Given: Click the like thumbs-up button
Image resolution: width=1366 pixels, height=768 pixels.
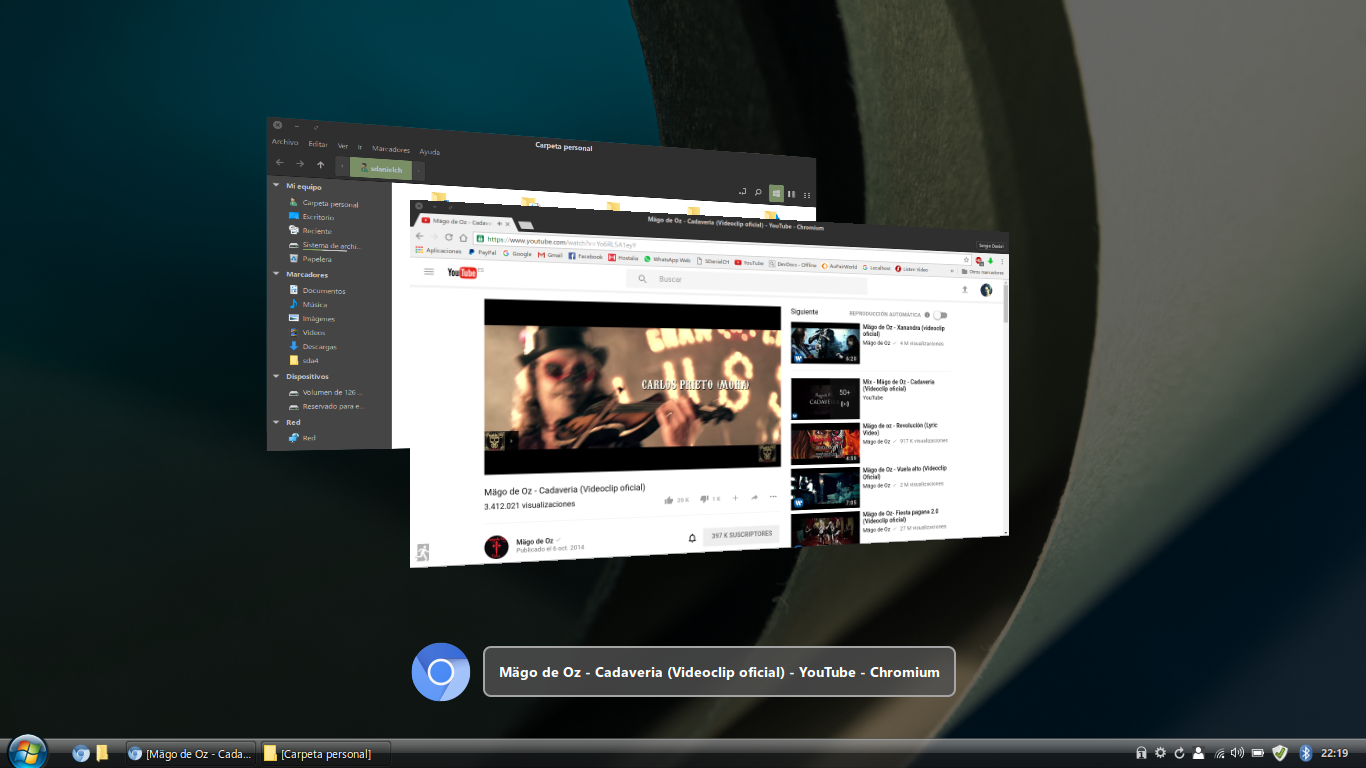Looking at the screenshot, I should (x=669, y=499).
